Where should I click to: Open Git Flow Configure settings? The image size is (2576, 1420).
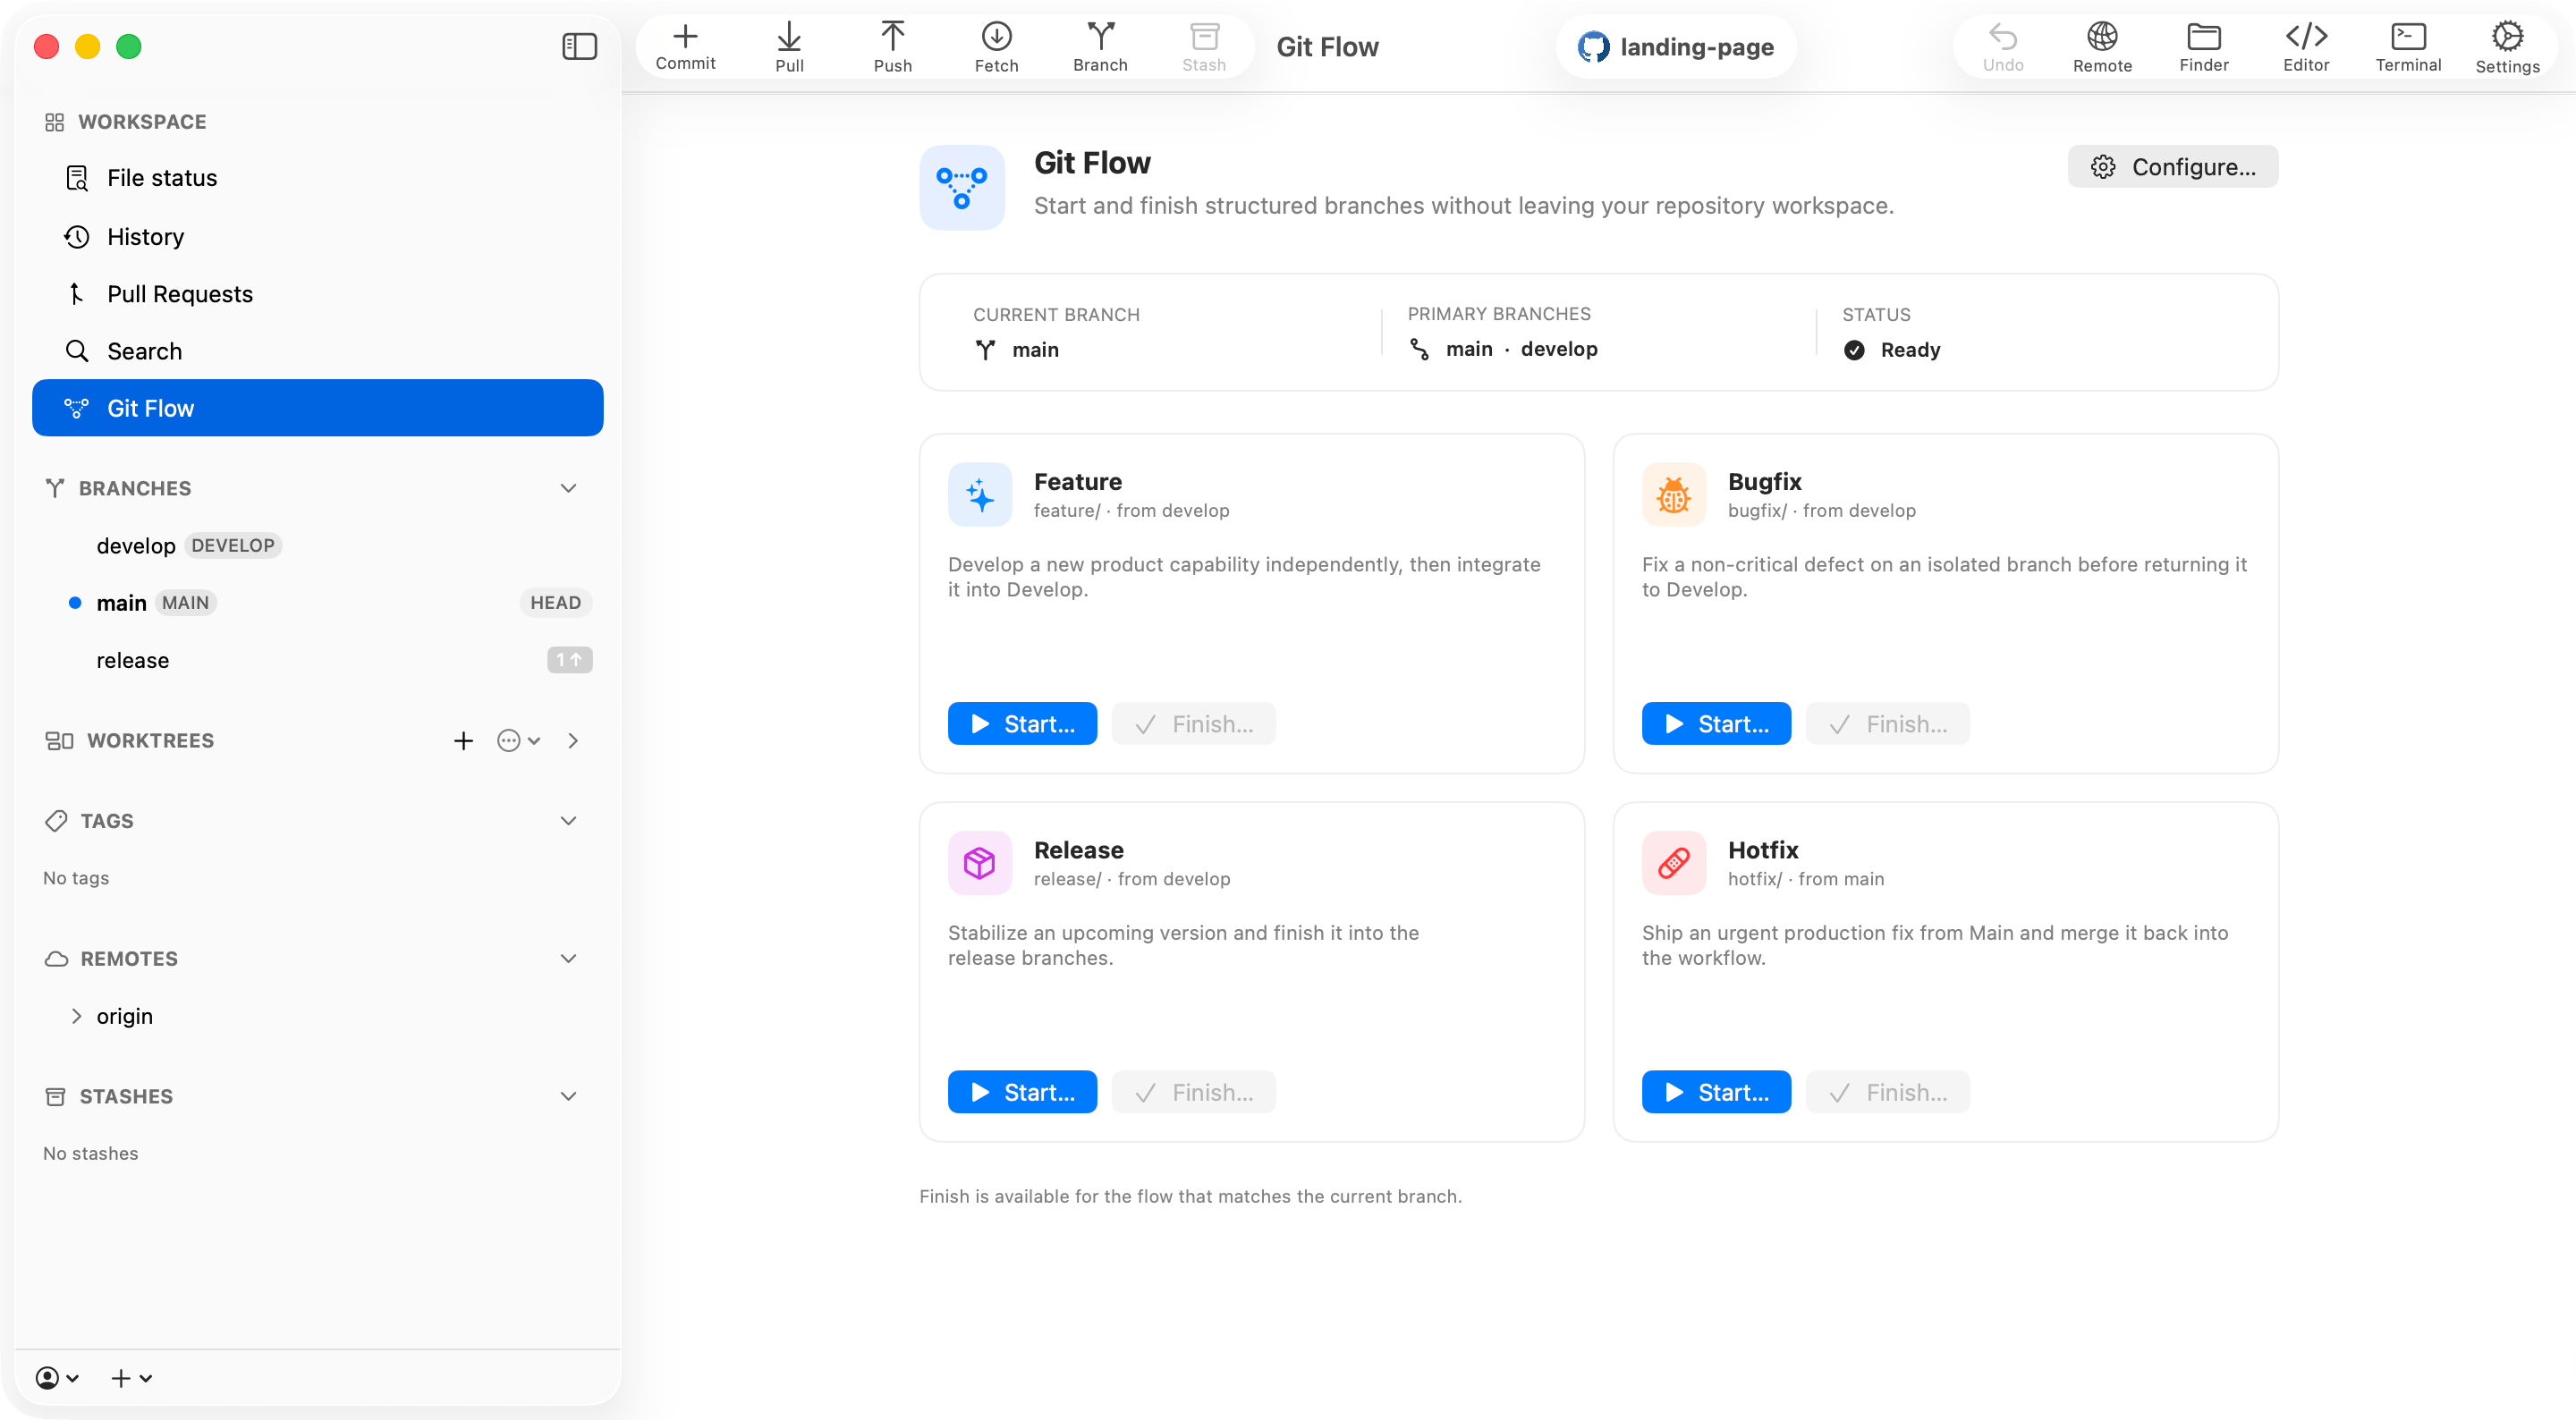2172,167
